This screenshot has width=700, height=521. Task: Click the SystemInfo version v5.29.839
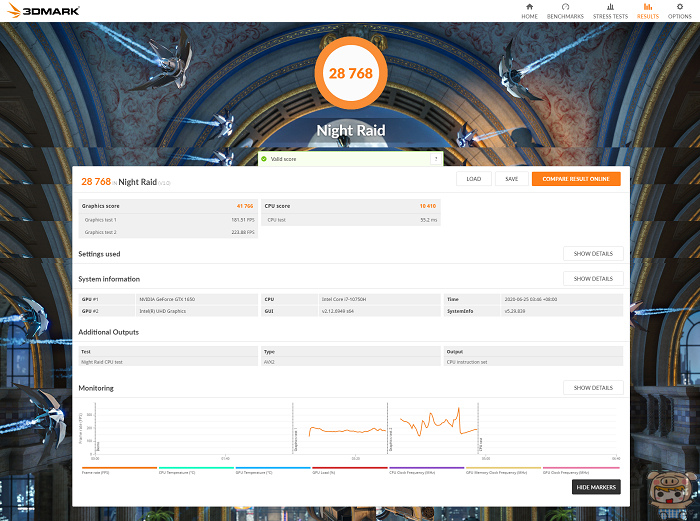(515, 311)
